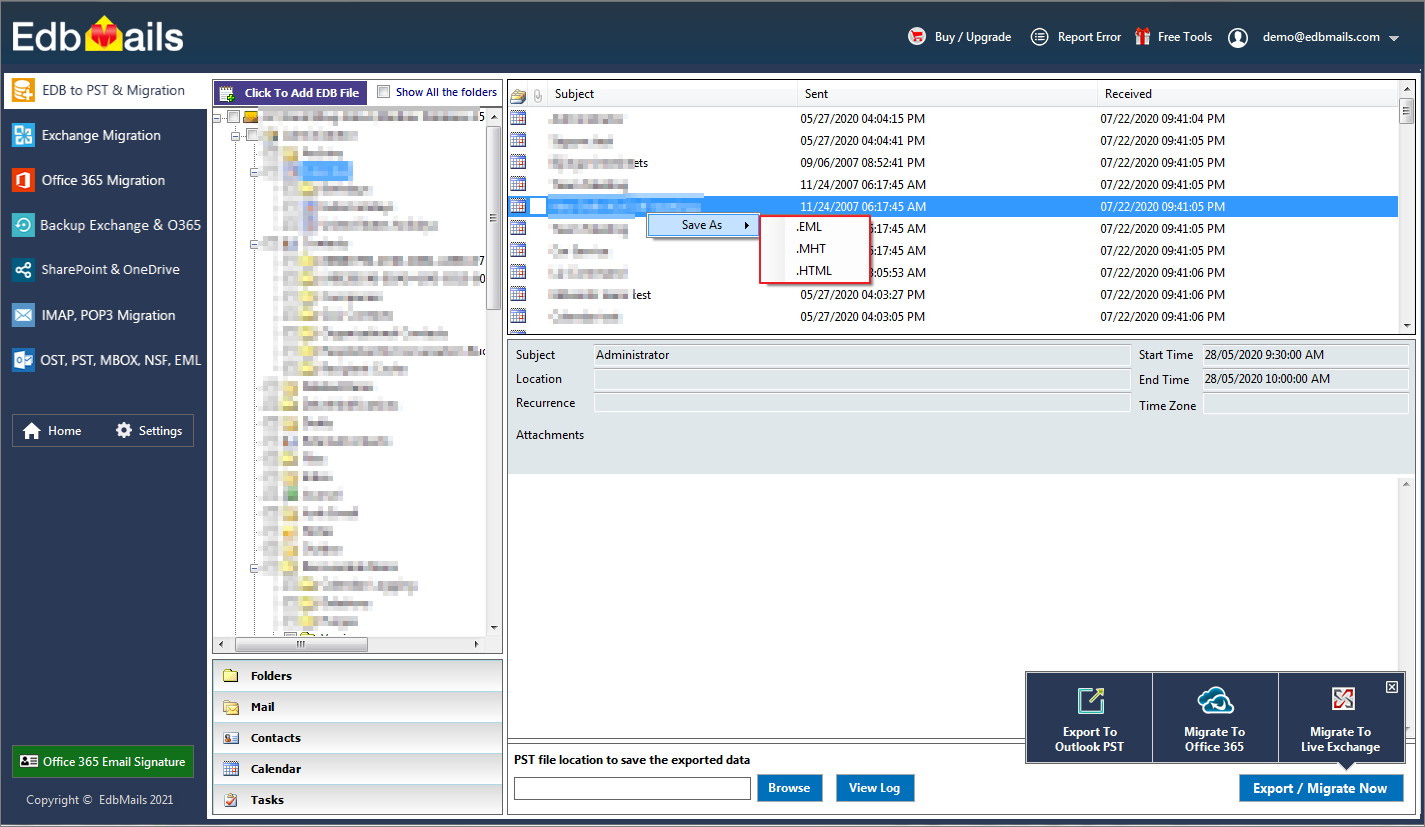Open the View Log button

pyautogui.click(x=875, y=788)
